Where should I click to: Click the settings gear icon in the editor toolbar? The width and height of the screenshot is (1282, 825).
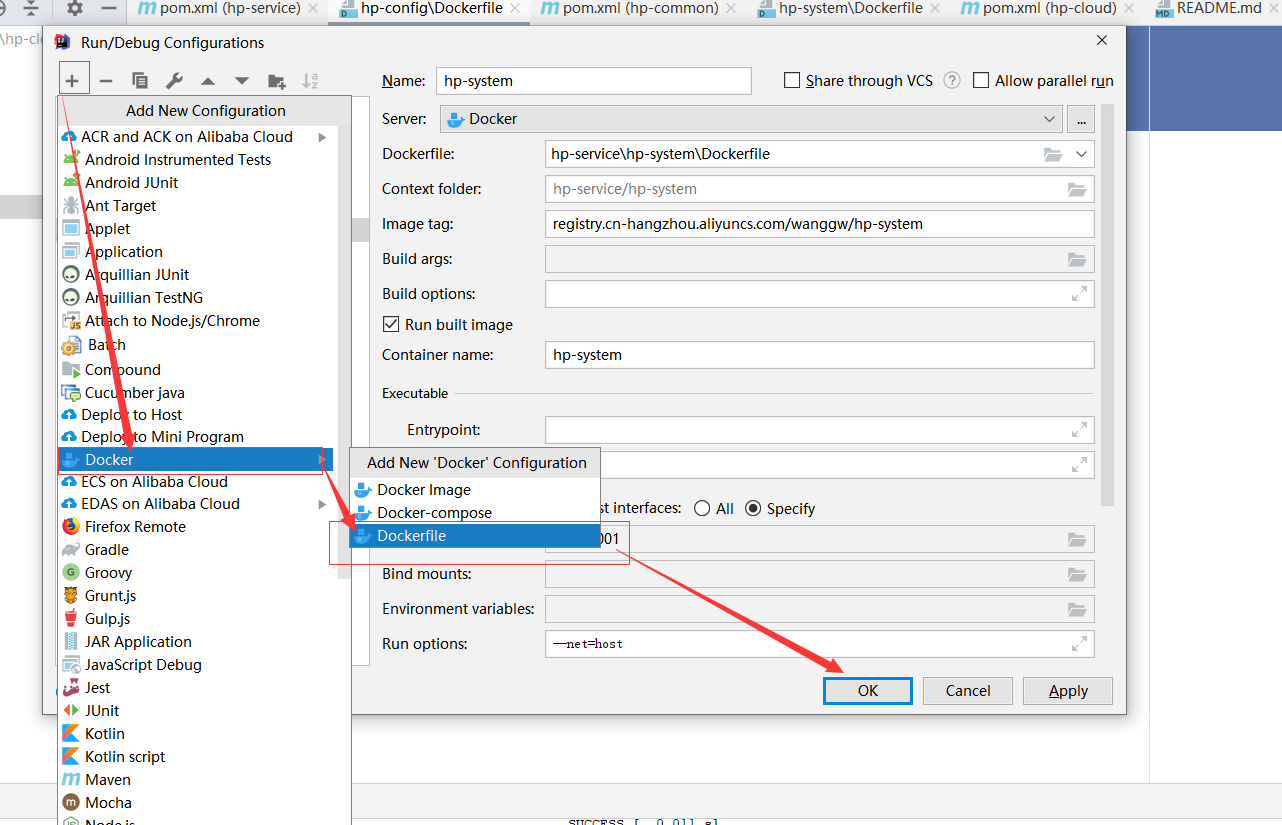tap(75, 8)
